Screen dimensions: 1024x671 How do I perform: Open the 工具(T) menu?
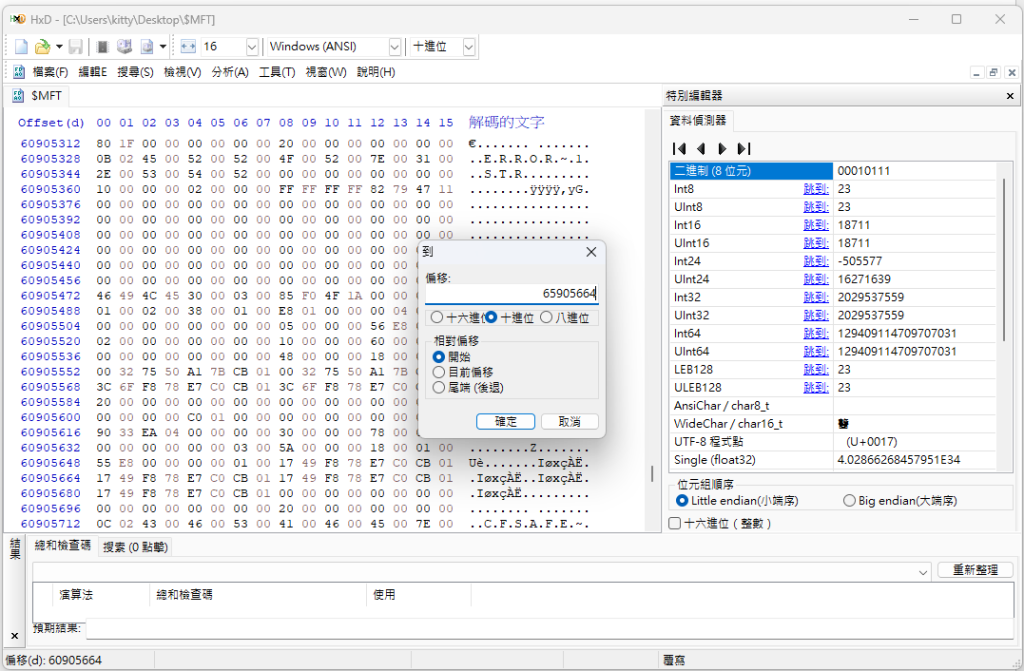coord(277,72)
